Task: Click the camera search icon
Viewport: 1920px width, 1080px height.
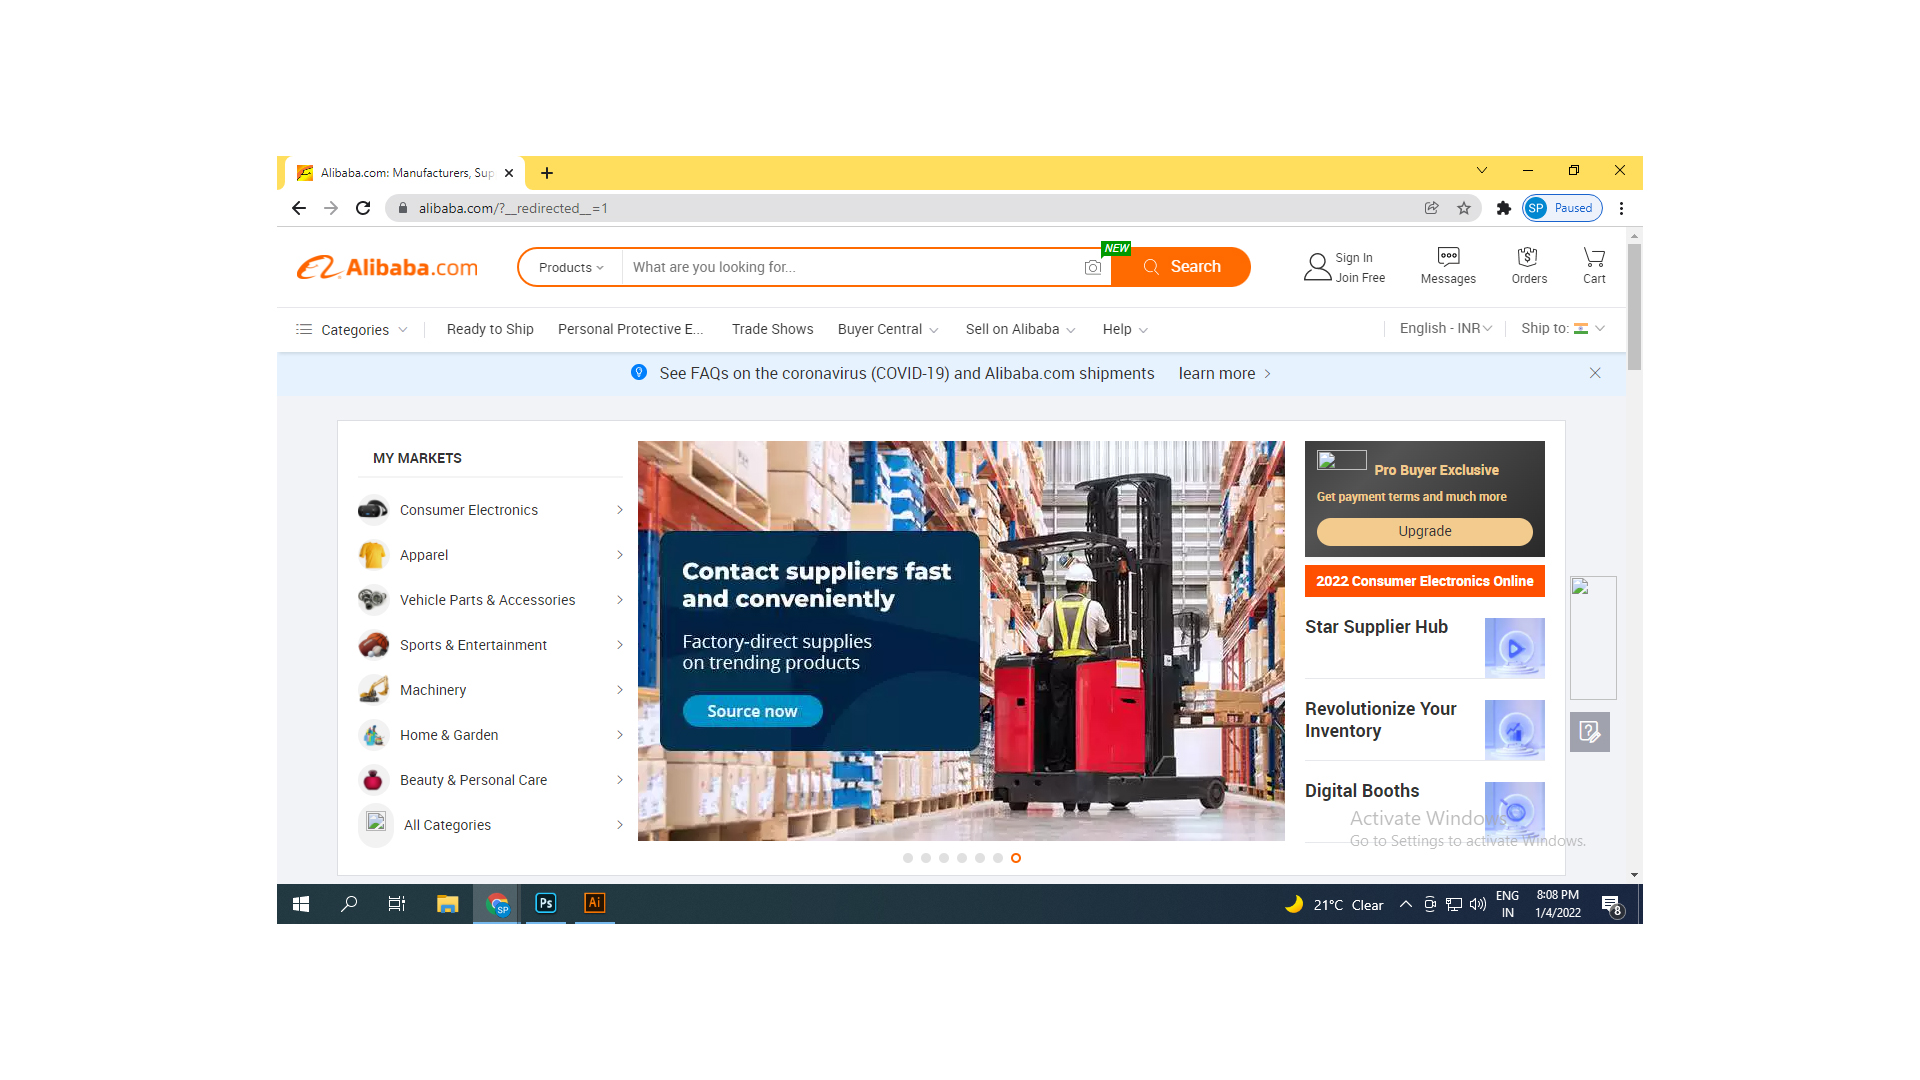Action: point(1092,268)
